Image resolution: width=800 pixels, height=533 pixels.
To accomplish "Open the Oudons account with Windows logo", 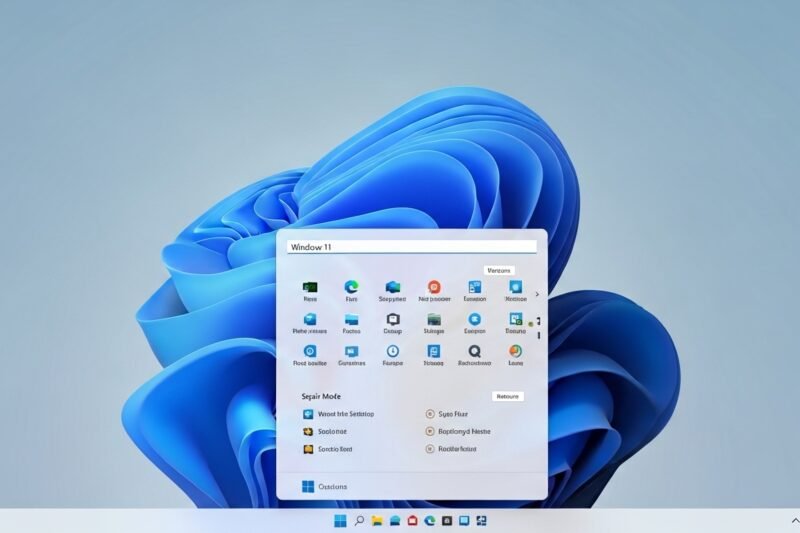I will [324, 487].
